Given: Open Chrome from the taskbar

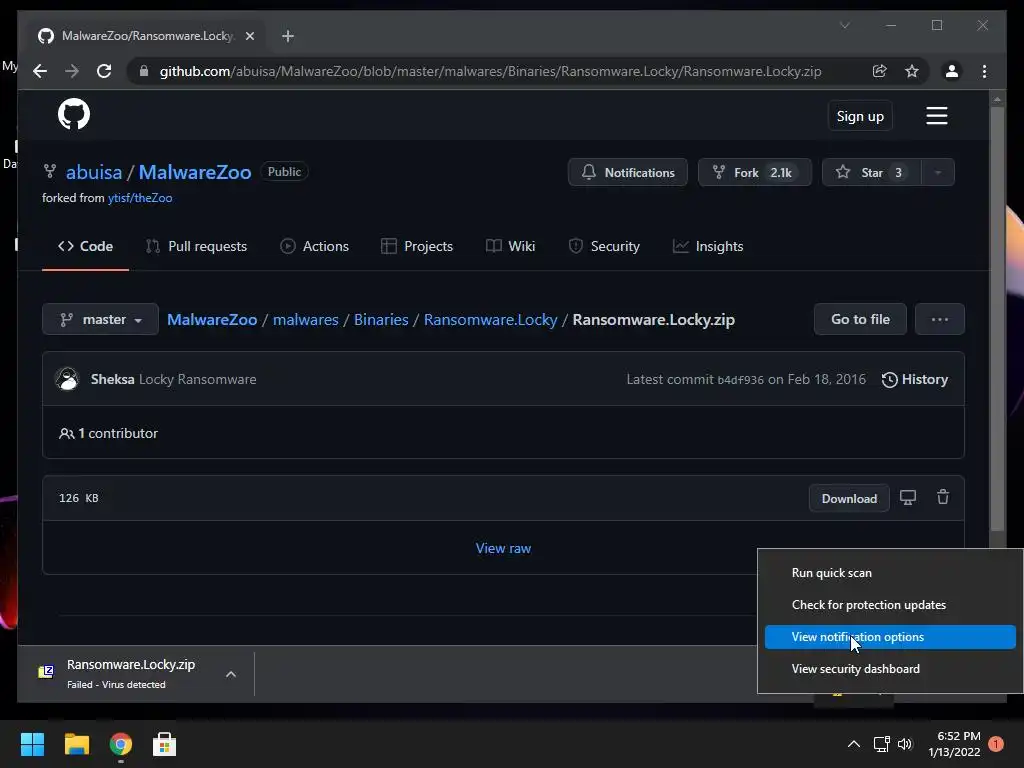Looking at the screenshot, I should point(121,744).
